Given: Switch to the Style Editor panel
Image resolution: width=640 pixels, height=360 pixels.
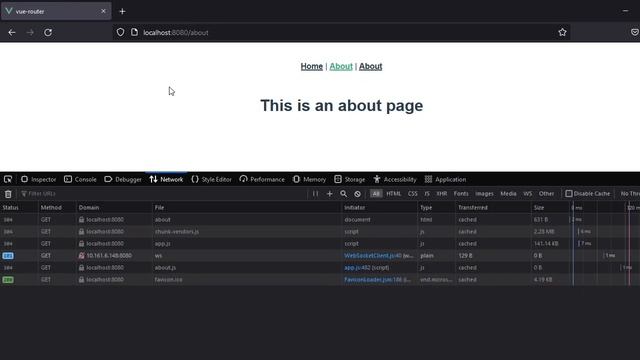Looking at the screenshot, I should coord(211,180).
